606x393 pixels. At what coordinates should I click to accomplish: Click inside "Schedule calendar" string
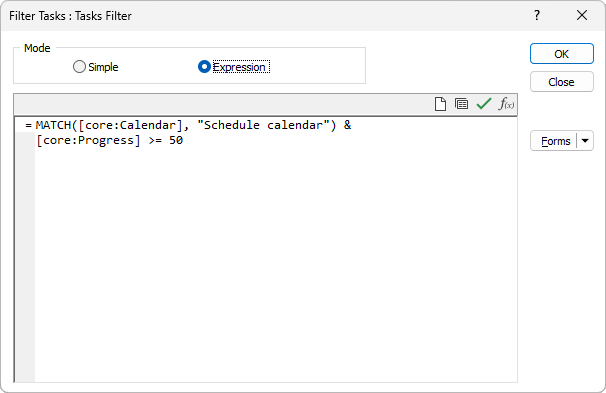[x=263, y=125]
